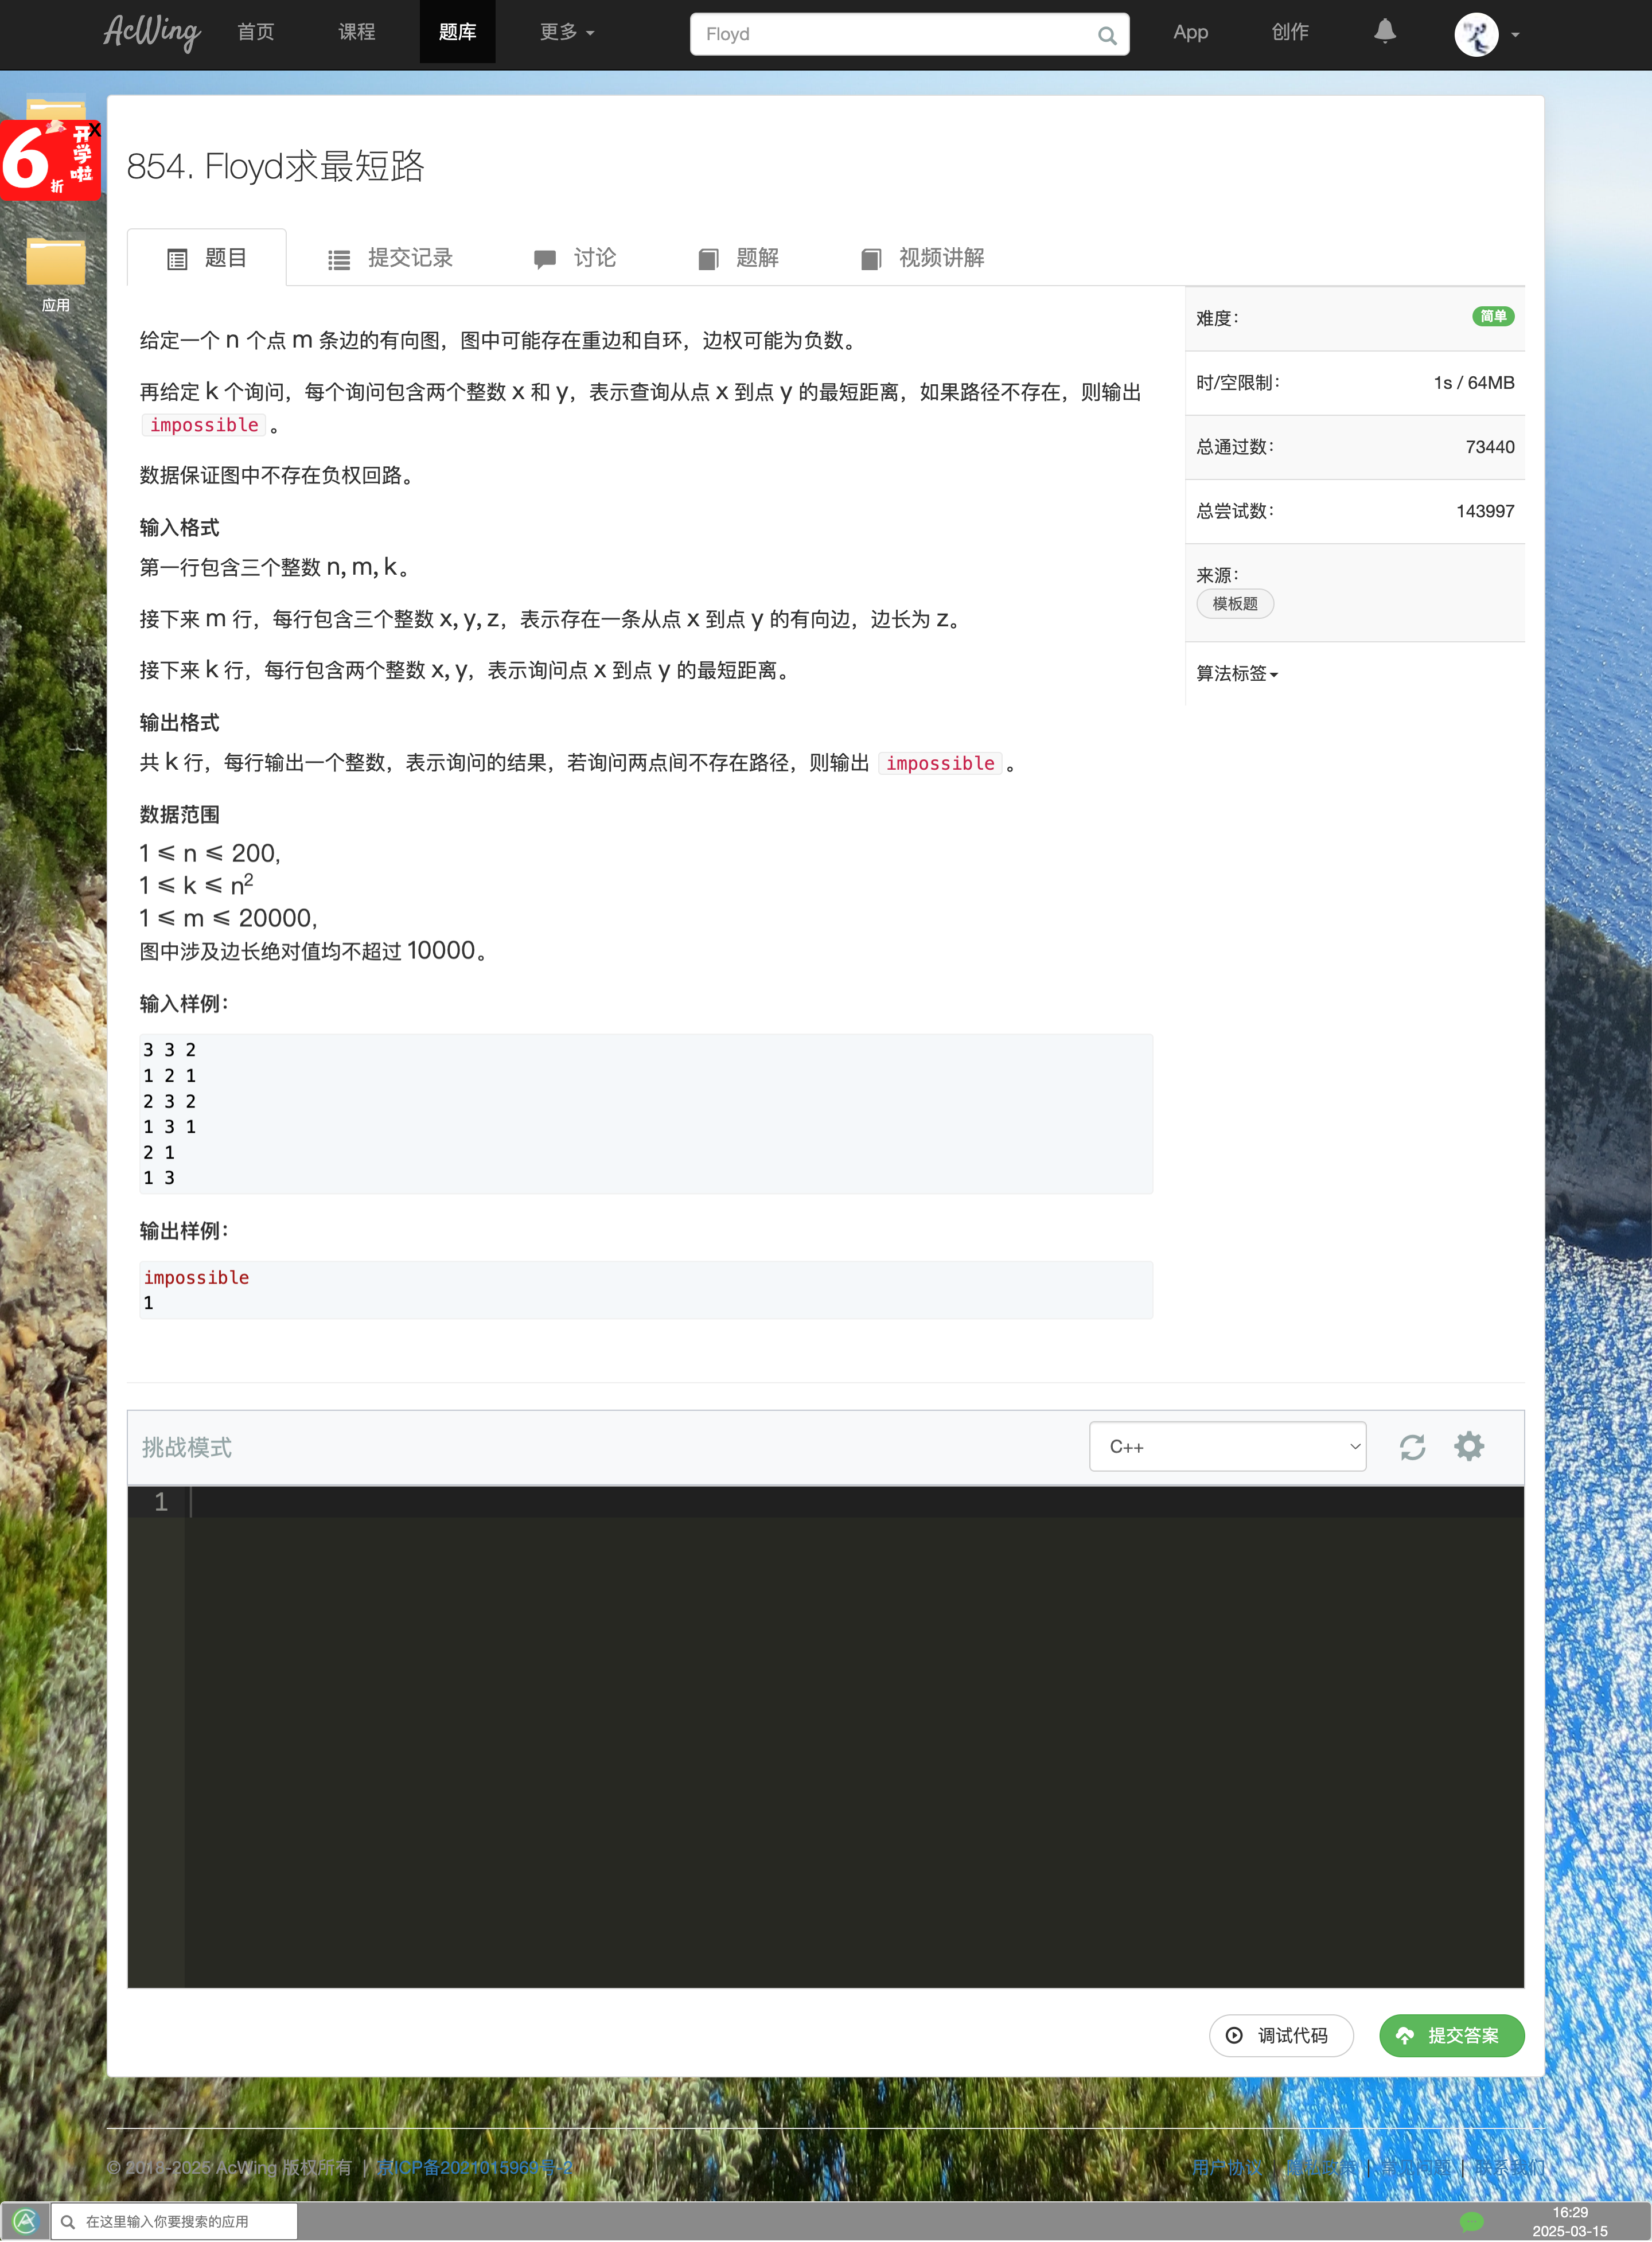This screenshot has width=1652, height=2242.
Task: Switch to the 提交记录 tab
Action: (x=390, y=258)
